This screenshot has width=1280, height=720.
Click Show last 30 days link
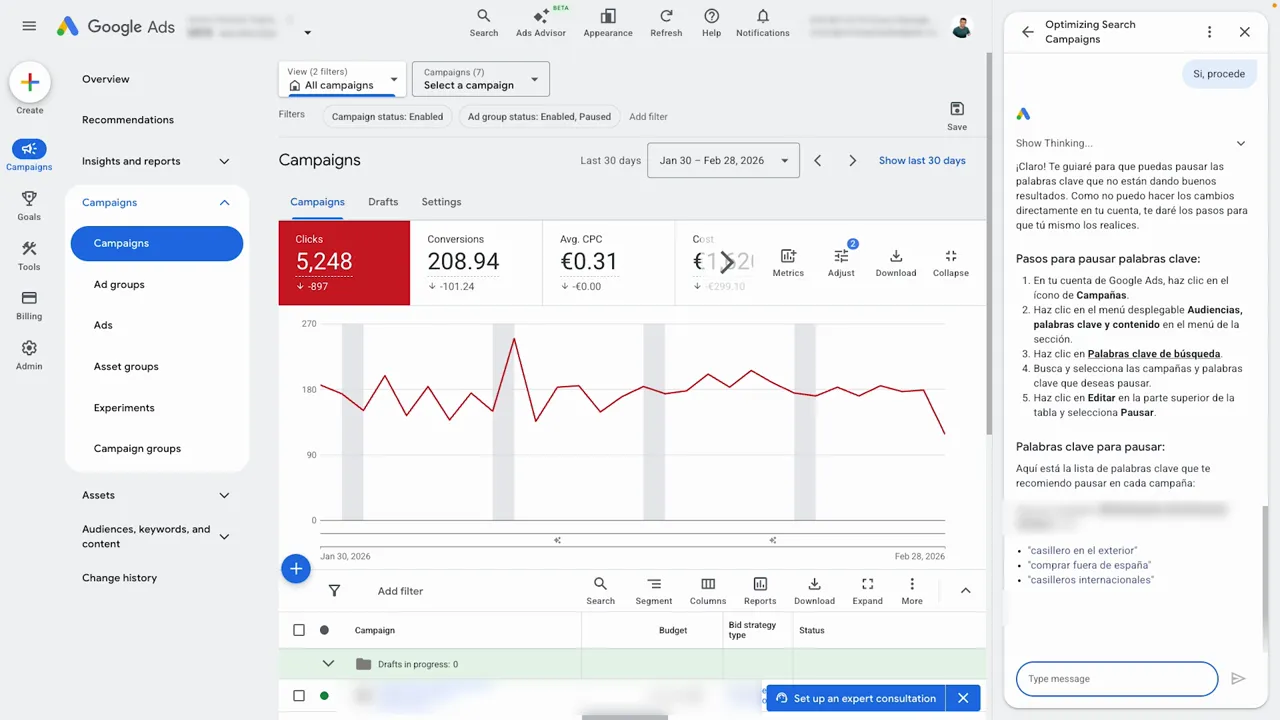coord(922,160)
